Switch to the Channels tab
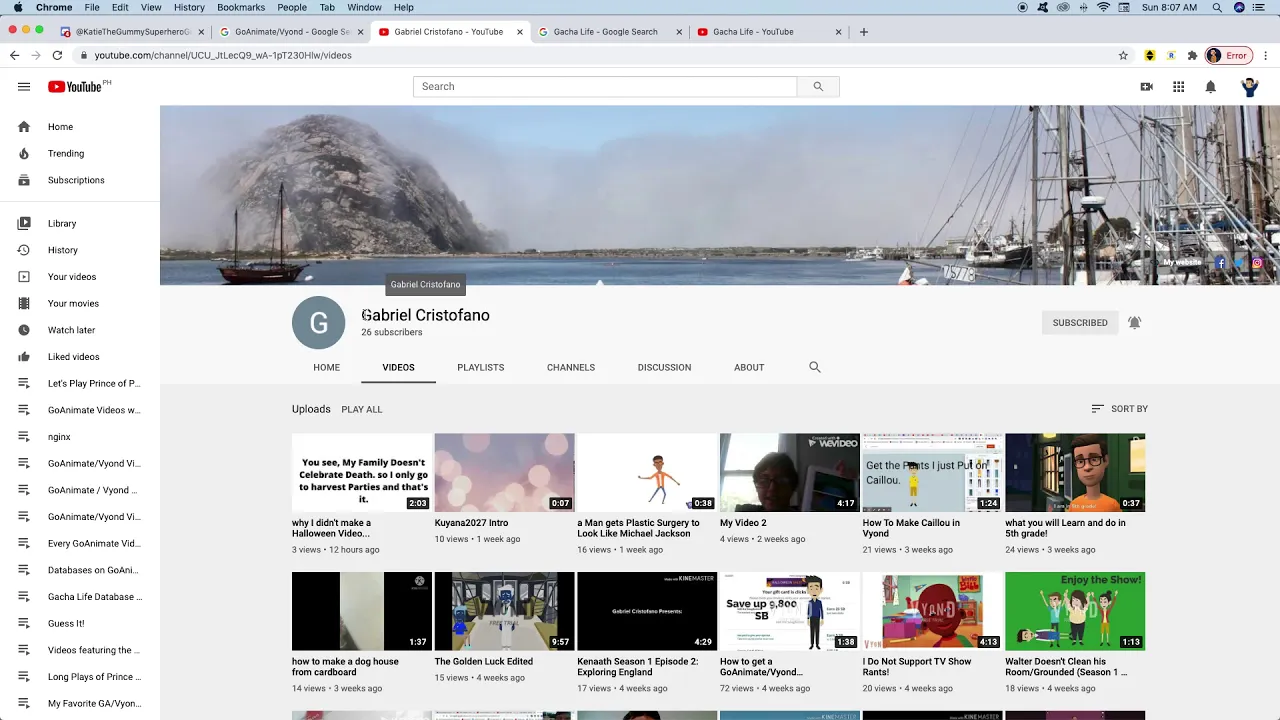Image resolution: width=1280 pixels, height=720 pixels. (x=571, y=368)
